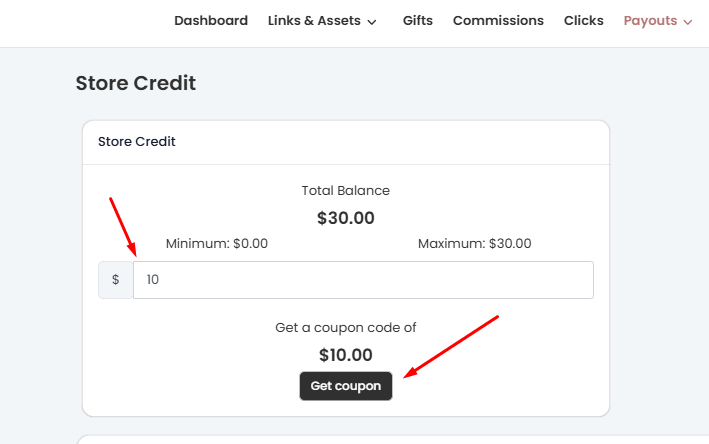Screen dimensions: 709x444
Task: Open the Commissions page
Action: point(498,21)
